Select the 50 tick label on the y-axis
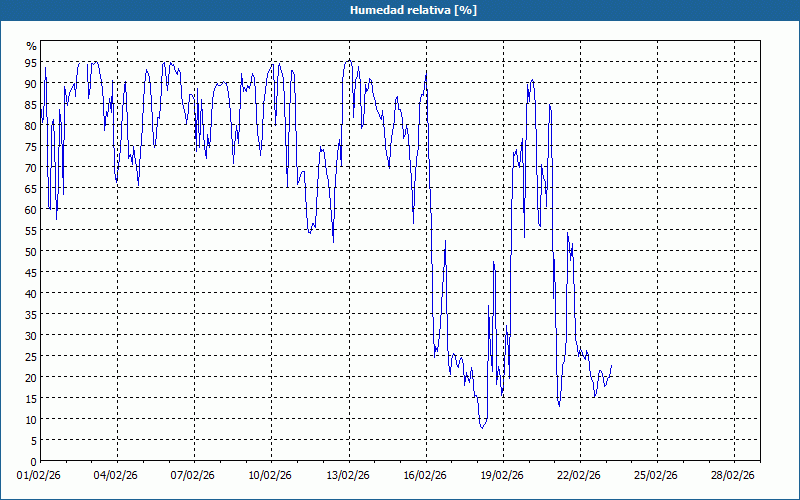This screenshot has width=800, height=500. pos(31,252)
